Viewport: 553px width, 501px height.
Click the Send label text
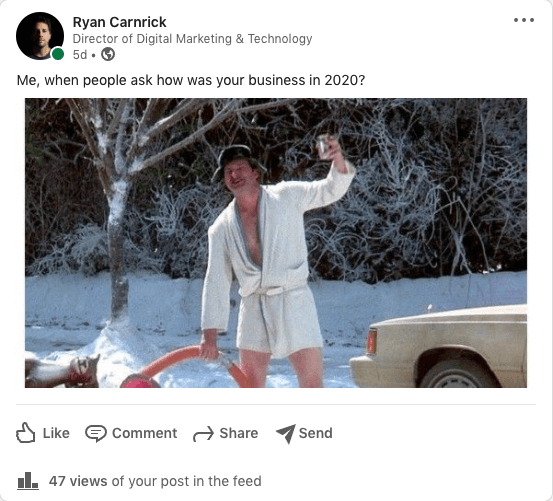pyautogui.click(x=316, y=433)
